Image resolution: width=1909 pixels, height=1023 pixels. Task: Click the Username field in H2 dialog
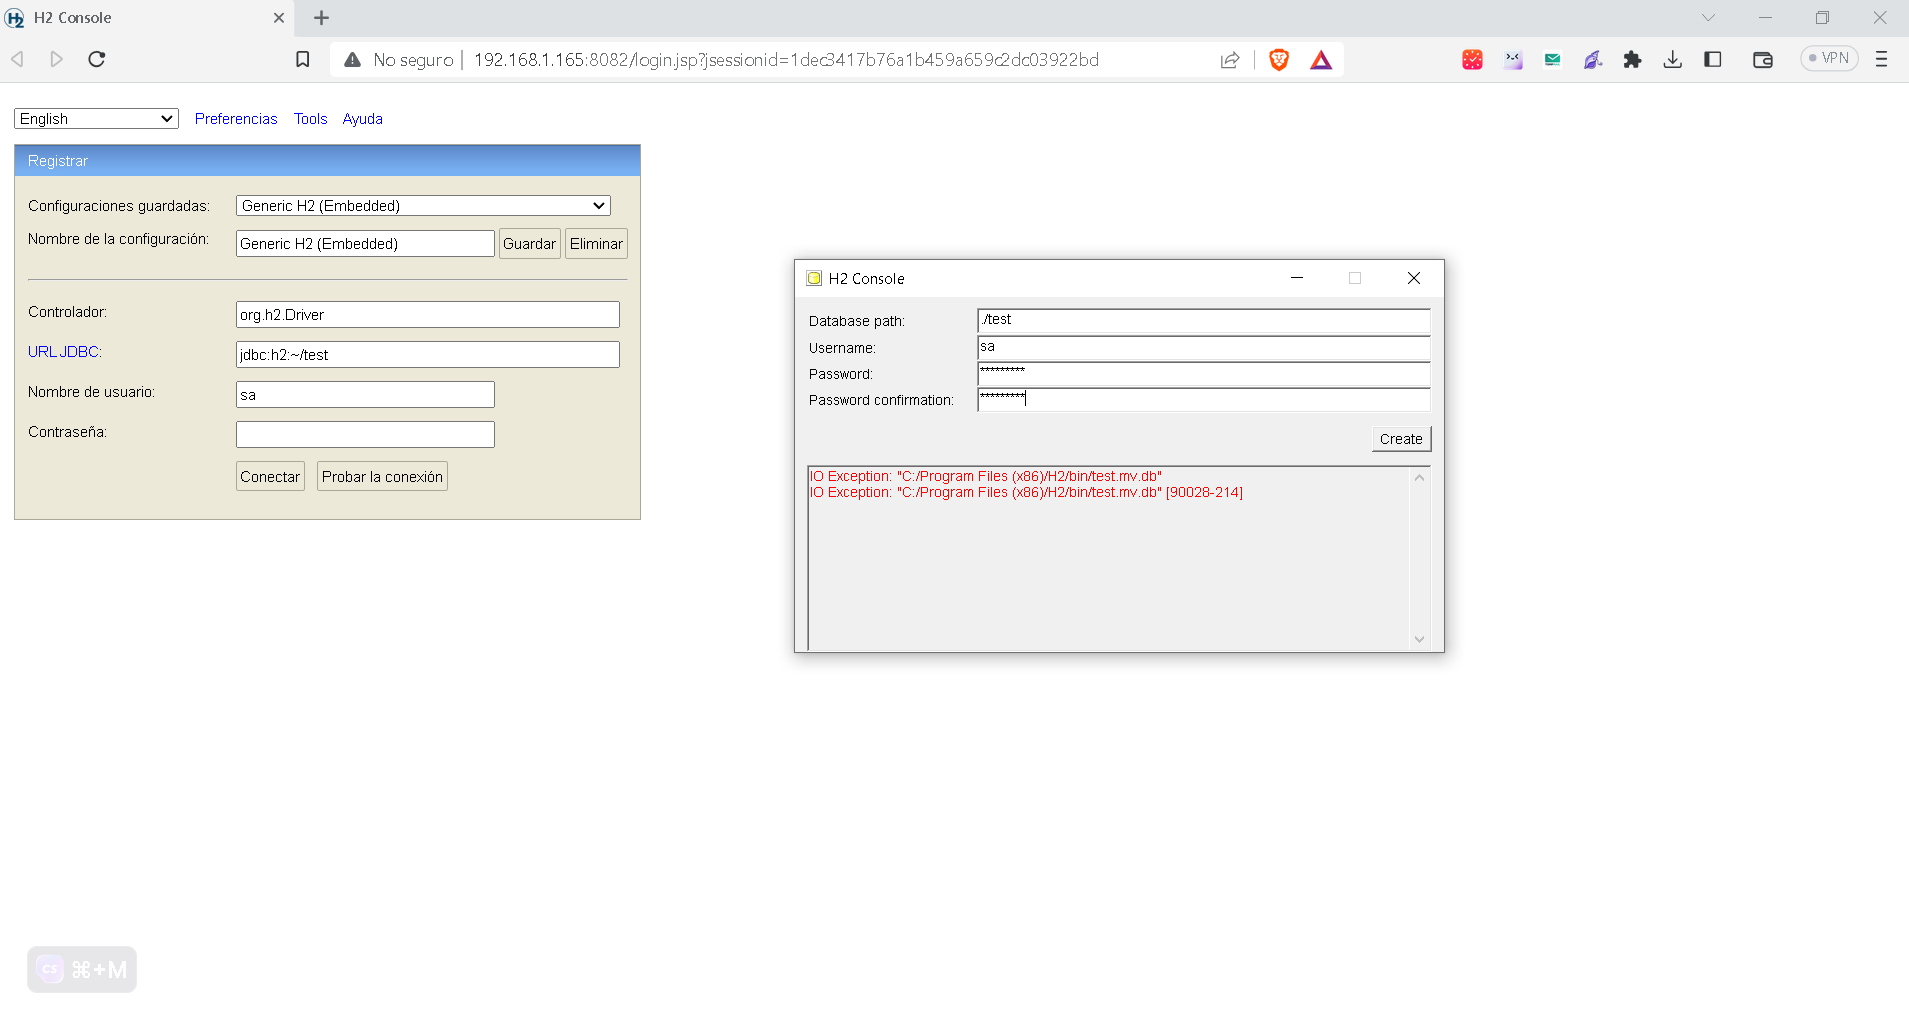1204,347
